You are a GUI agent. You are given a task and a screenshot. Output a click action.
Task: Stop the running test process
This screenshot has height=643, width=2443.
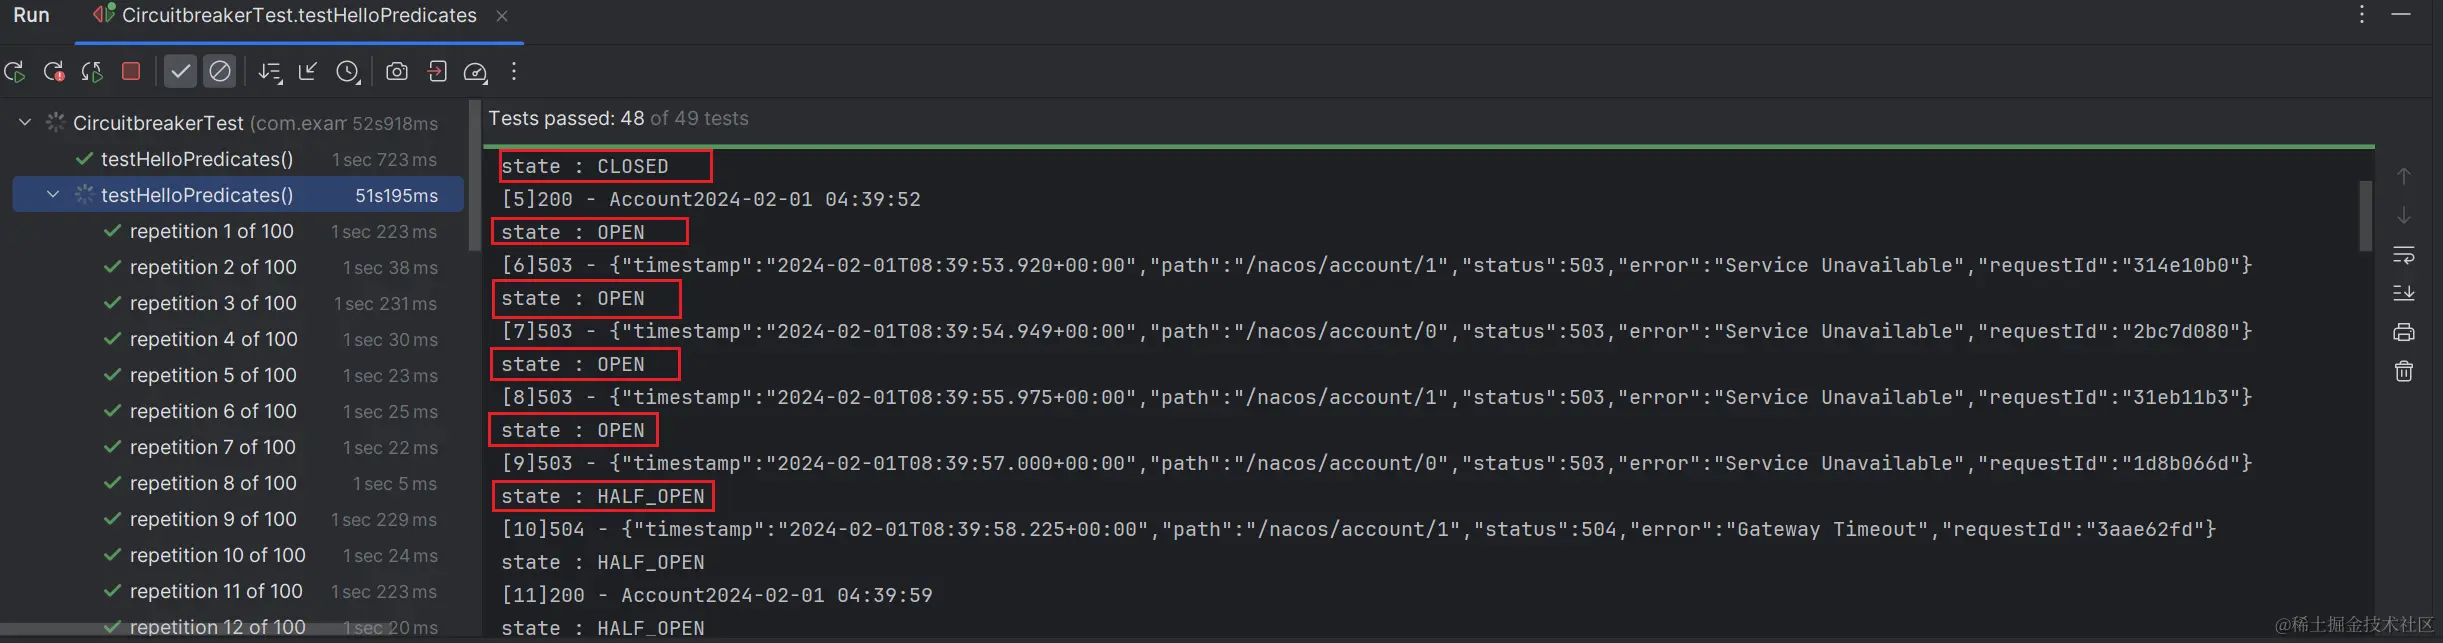coord(131,71)
